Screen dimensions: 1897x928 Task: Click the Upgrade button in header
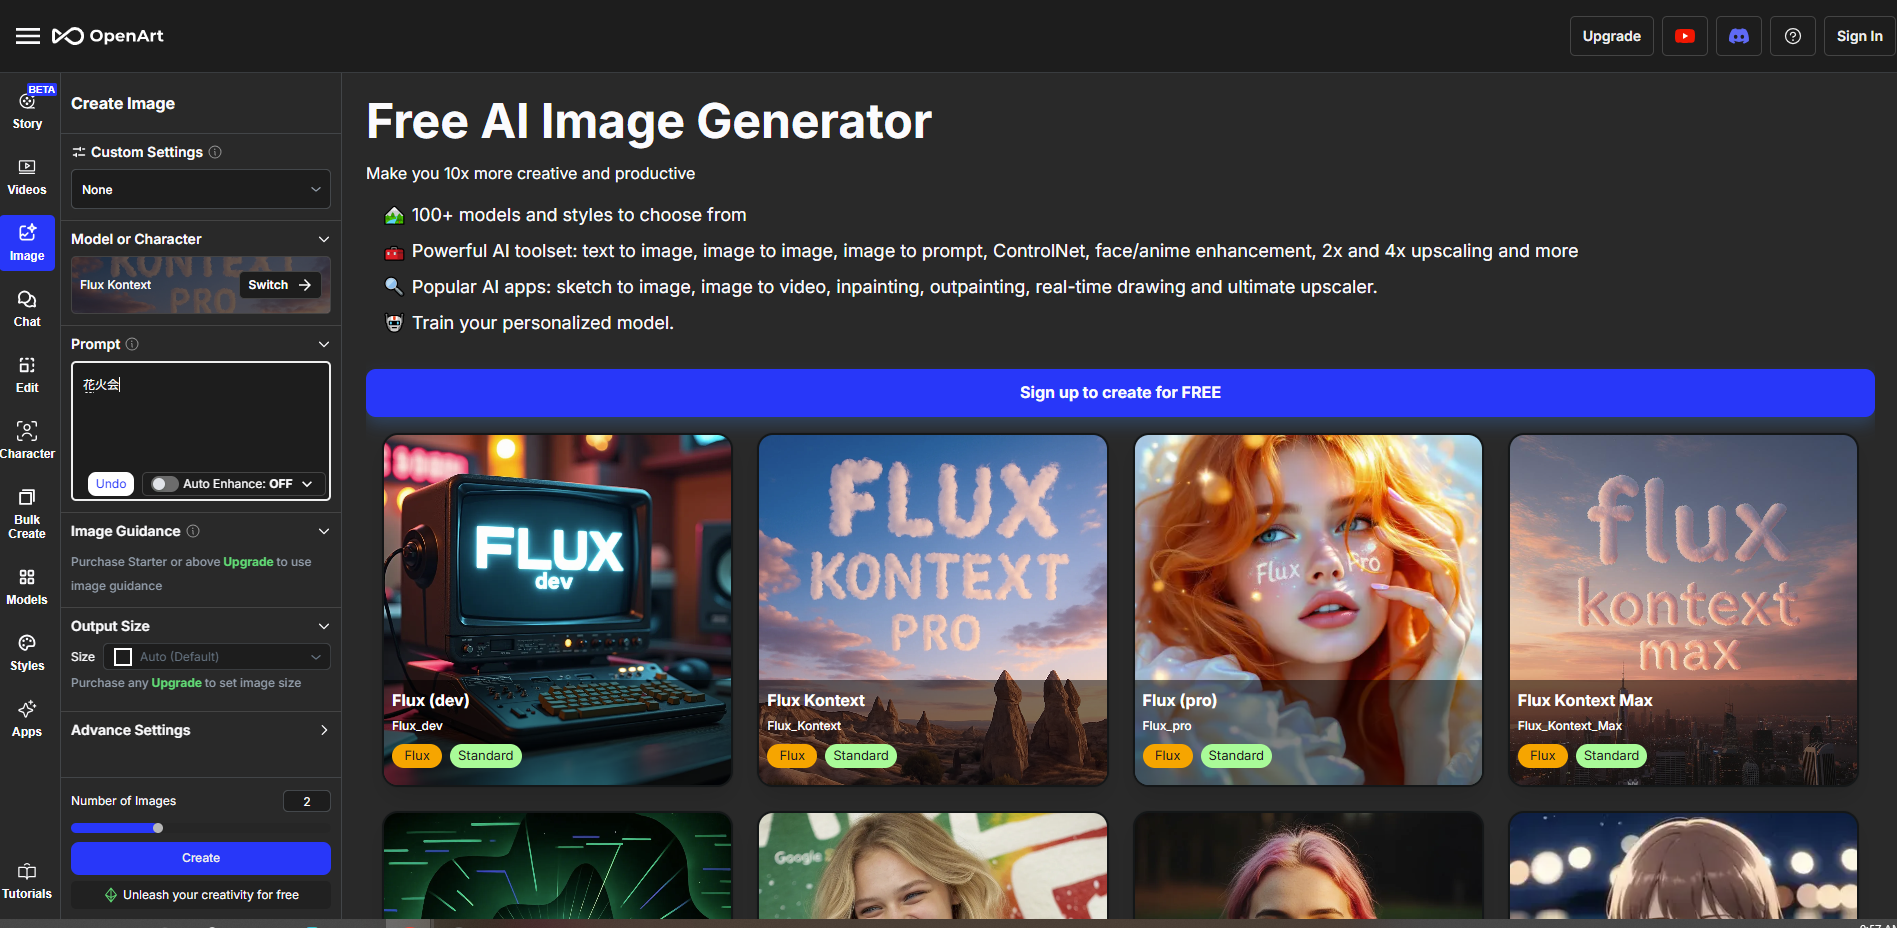[x=1611, y=36]
